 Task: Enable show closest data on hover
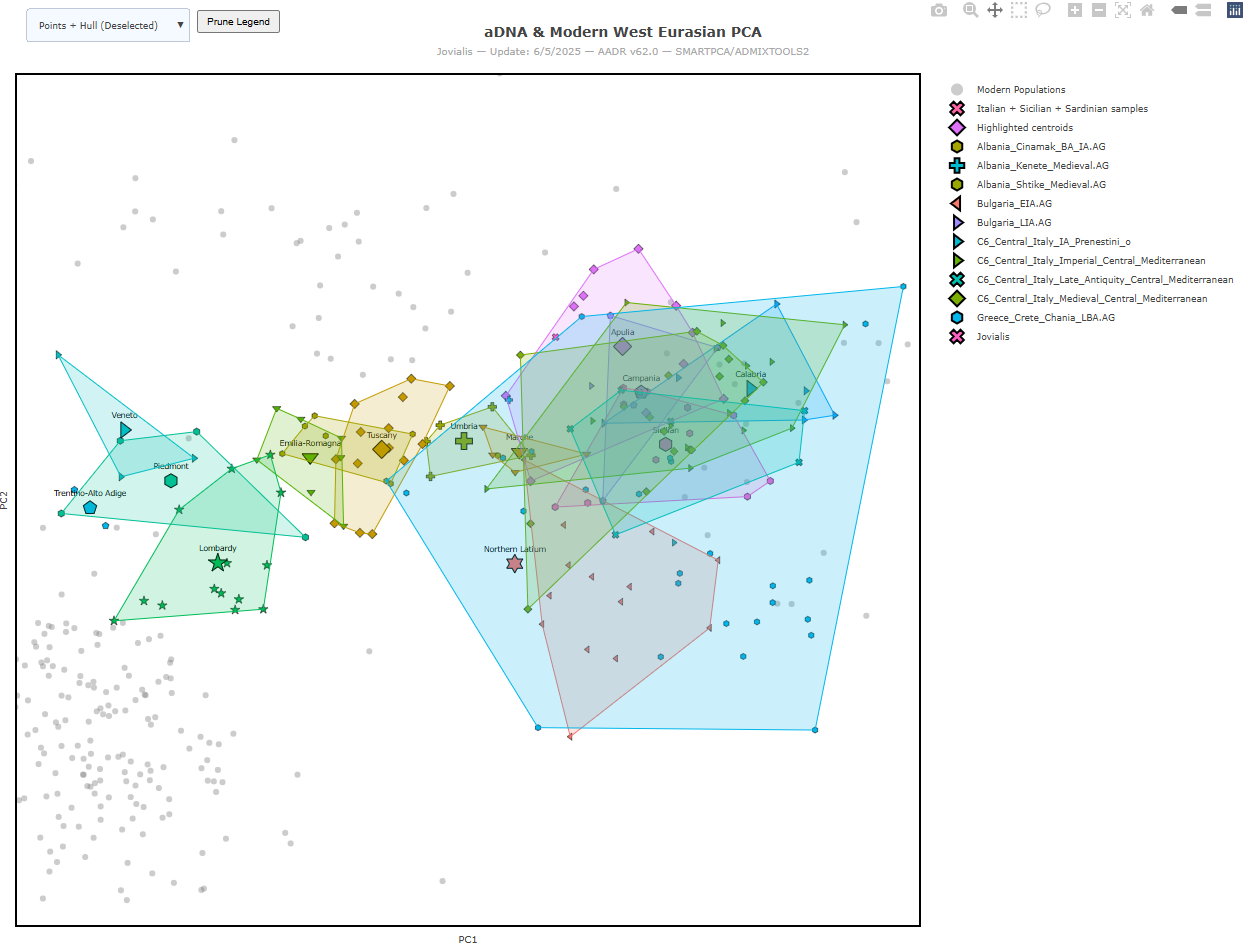coord(1179,10)
